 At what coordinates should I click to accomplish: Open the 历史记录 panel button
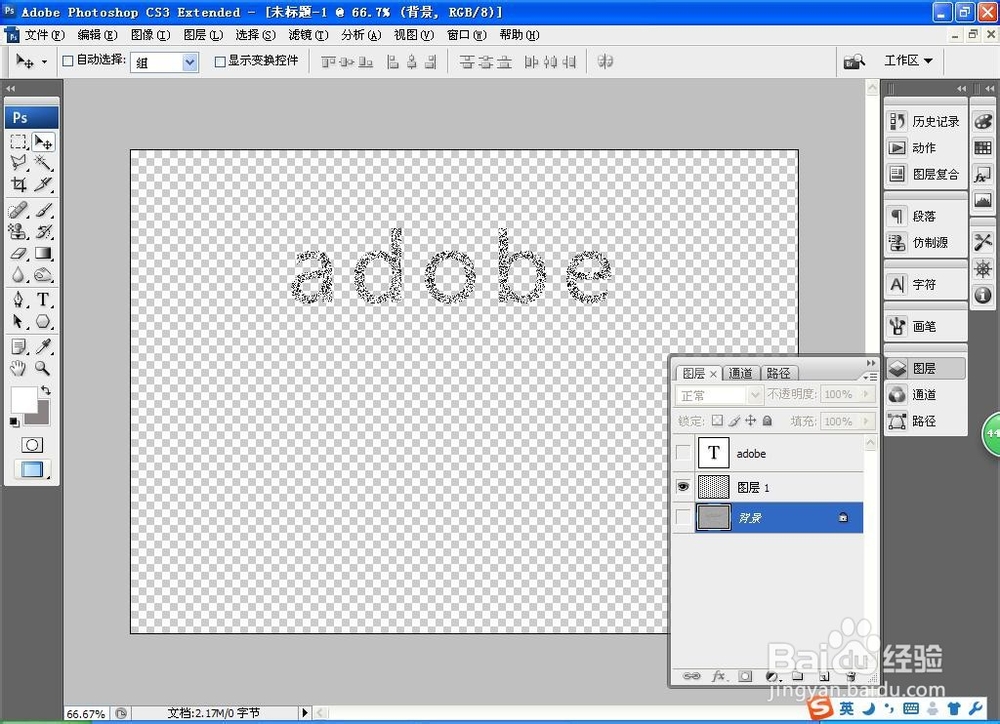(925, 121)
